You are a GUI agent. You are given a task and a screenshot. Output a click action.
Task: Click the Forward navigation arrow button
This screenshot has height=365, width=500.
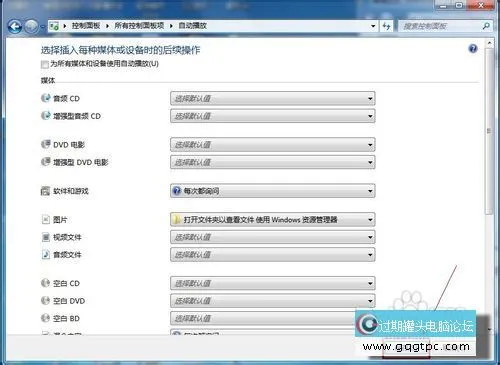(31, 26)
